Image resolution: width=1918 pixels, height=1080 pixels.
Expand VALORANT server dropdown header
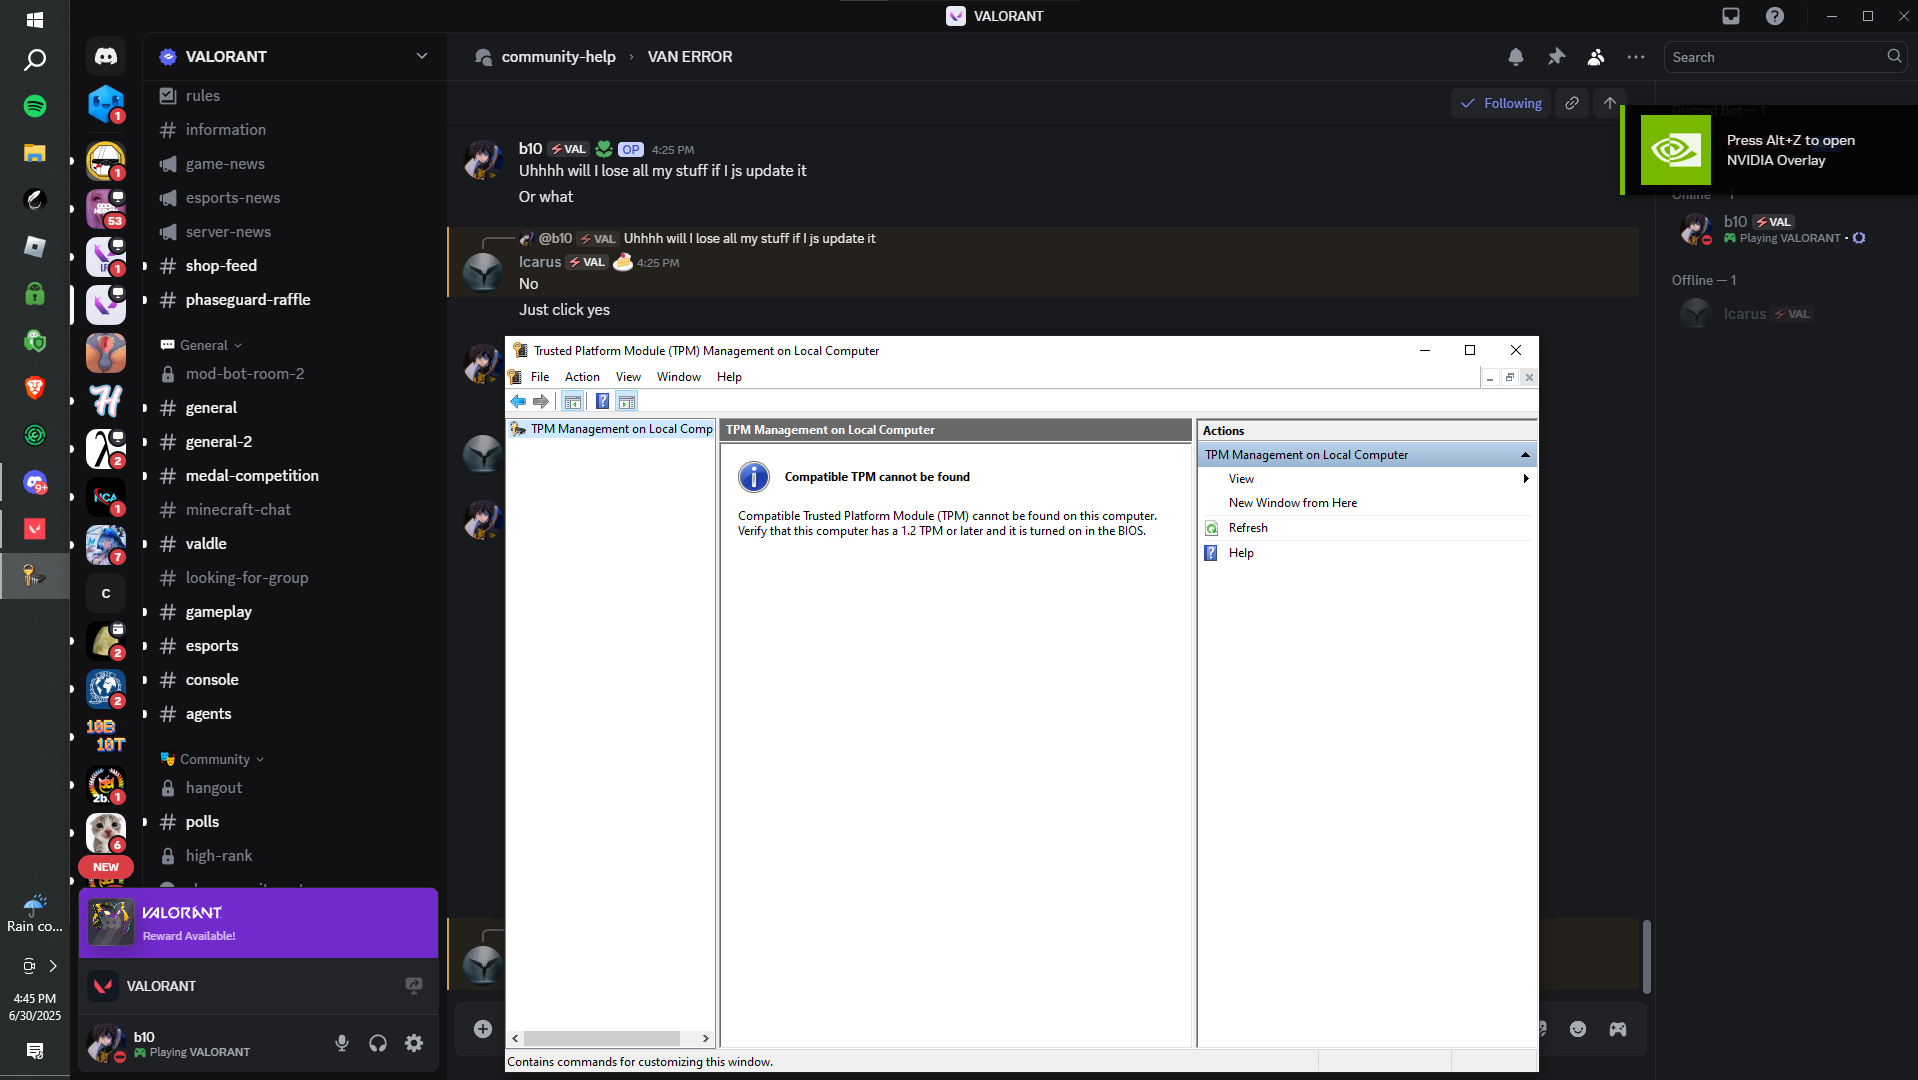[294, 57]
